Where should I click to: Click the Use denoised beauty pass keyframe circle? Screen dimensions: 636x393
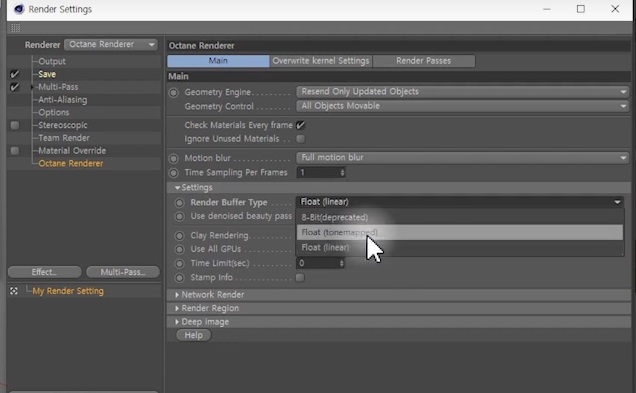pyautogui.click(x=179, y=216)
